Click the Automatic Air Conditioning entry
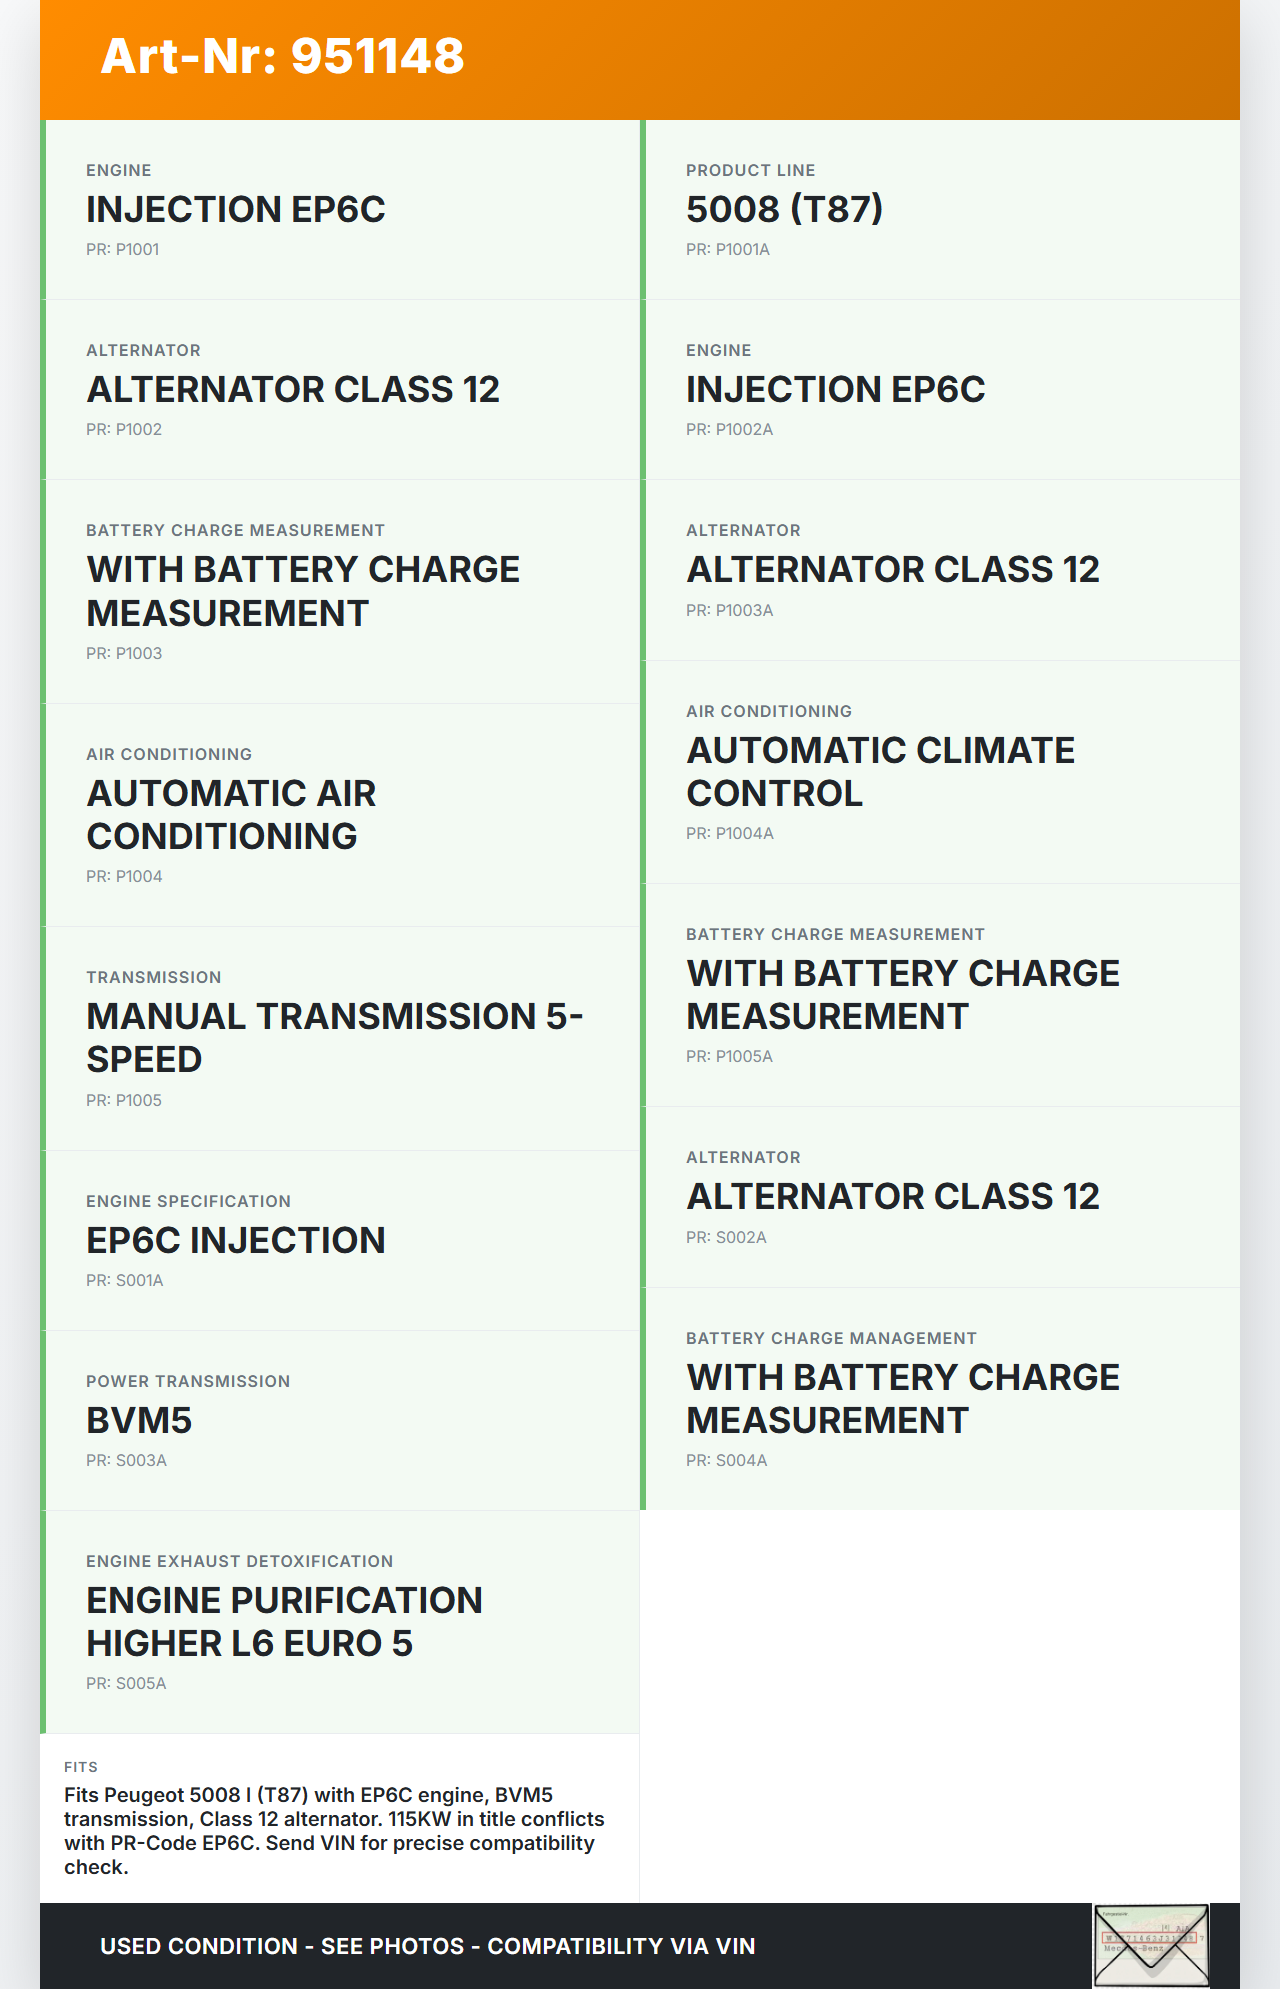1280x1990 pixels. [340, 814]
